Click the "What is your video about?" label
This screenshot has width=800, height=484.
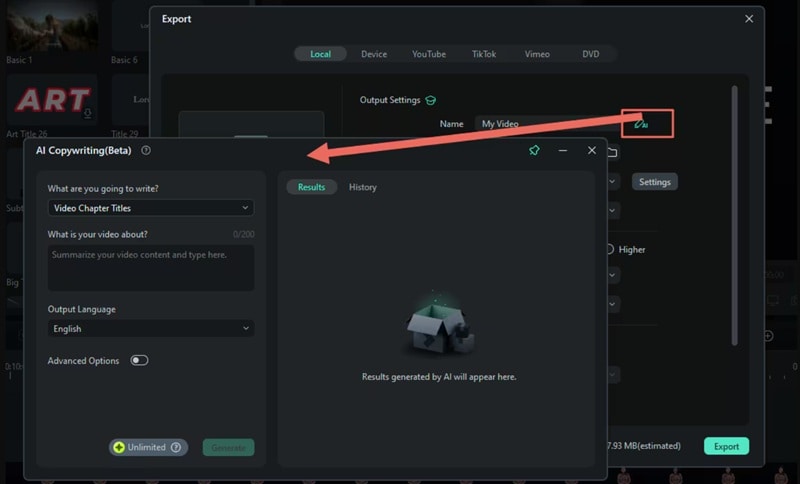[x=97, y=234]
